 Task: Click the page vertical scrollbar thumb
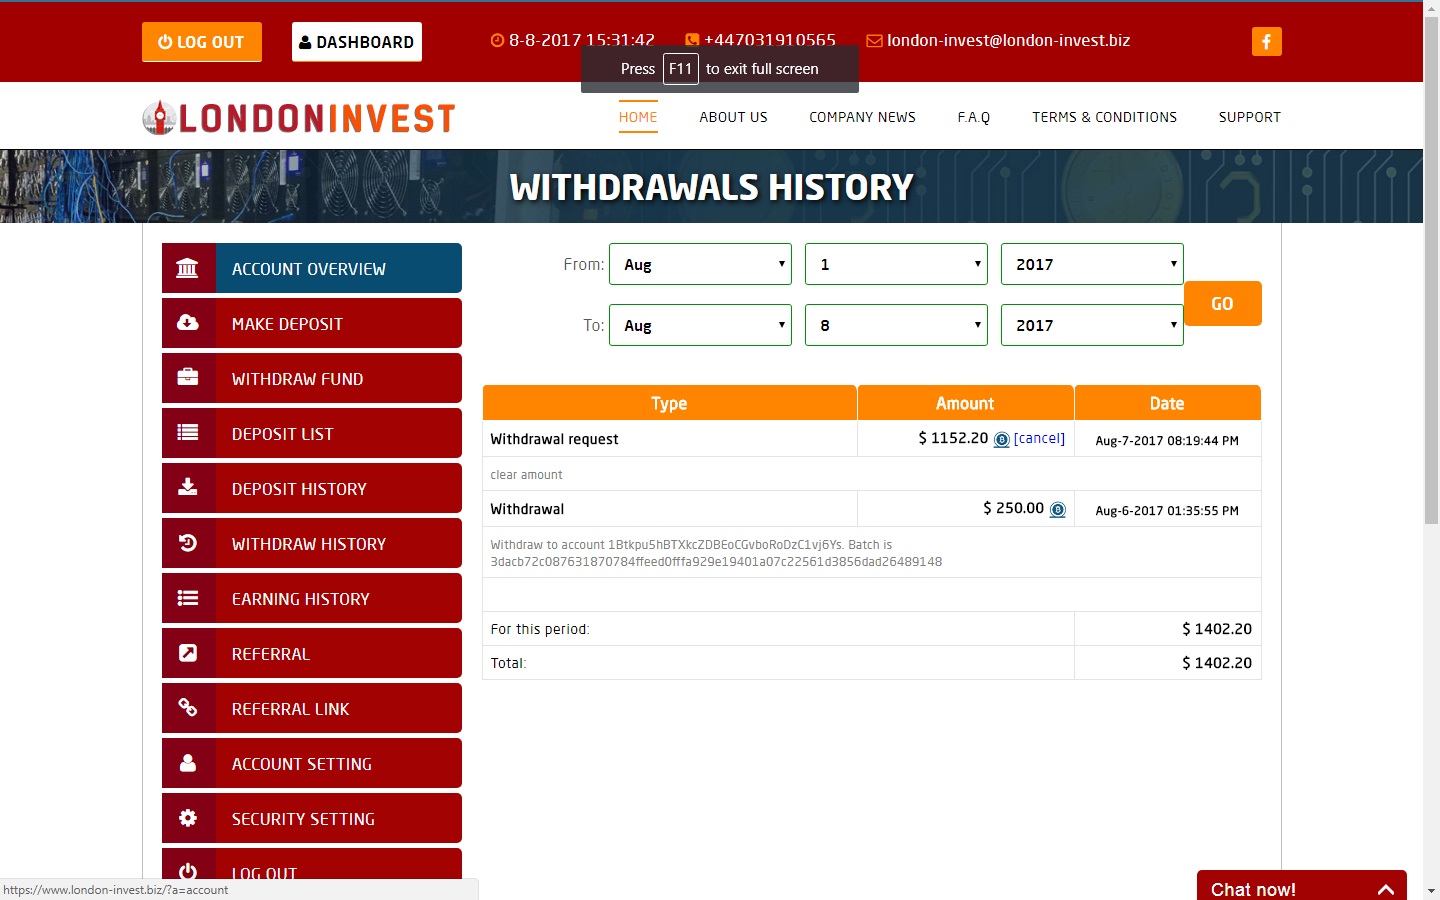pos(1431,272)
